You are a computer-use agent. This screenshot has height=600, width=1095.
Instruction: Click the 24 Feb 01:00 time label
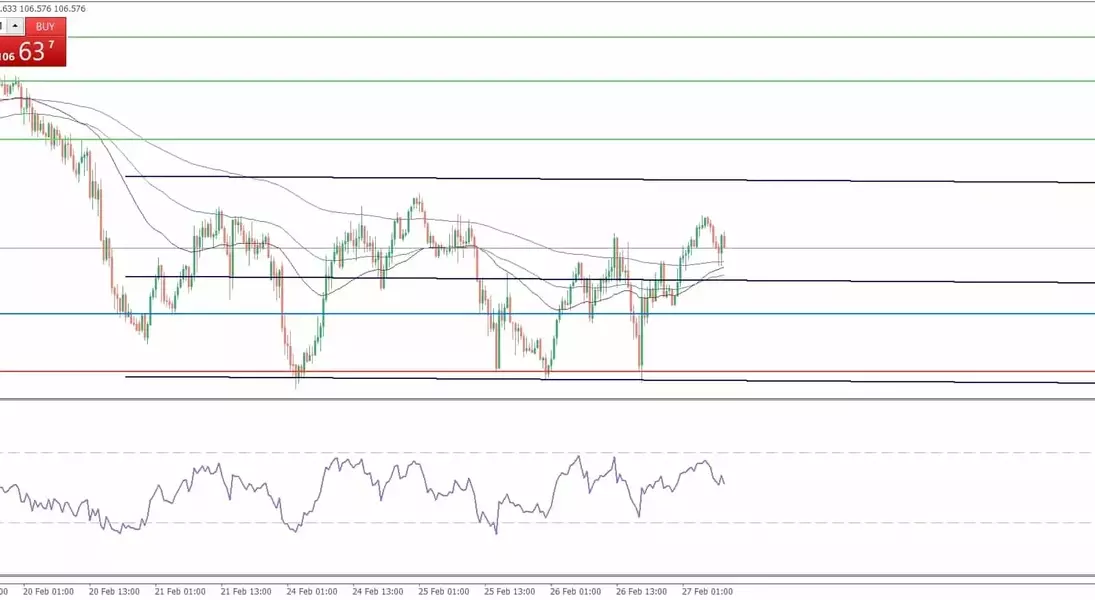(x=311, y=591)
